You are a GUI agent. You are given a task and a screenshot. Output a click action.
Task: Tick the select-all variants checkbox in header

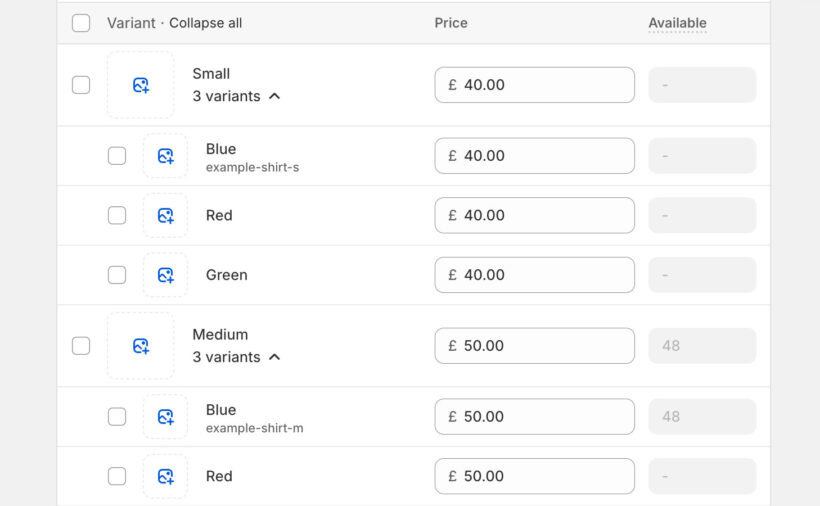tap(81, 23)
